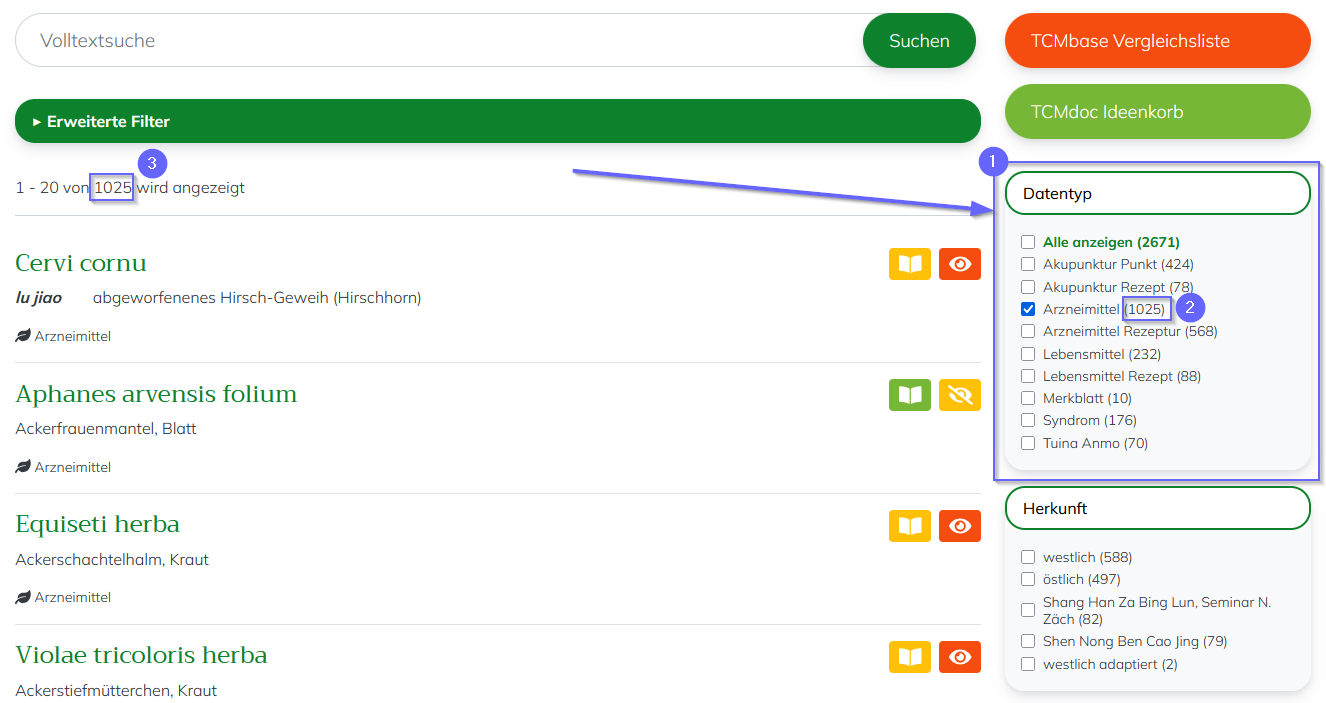Open the Cervi cornu entry link

[x=81, y=263]
